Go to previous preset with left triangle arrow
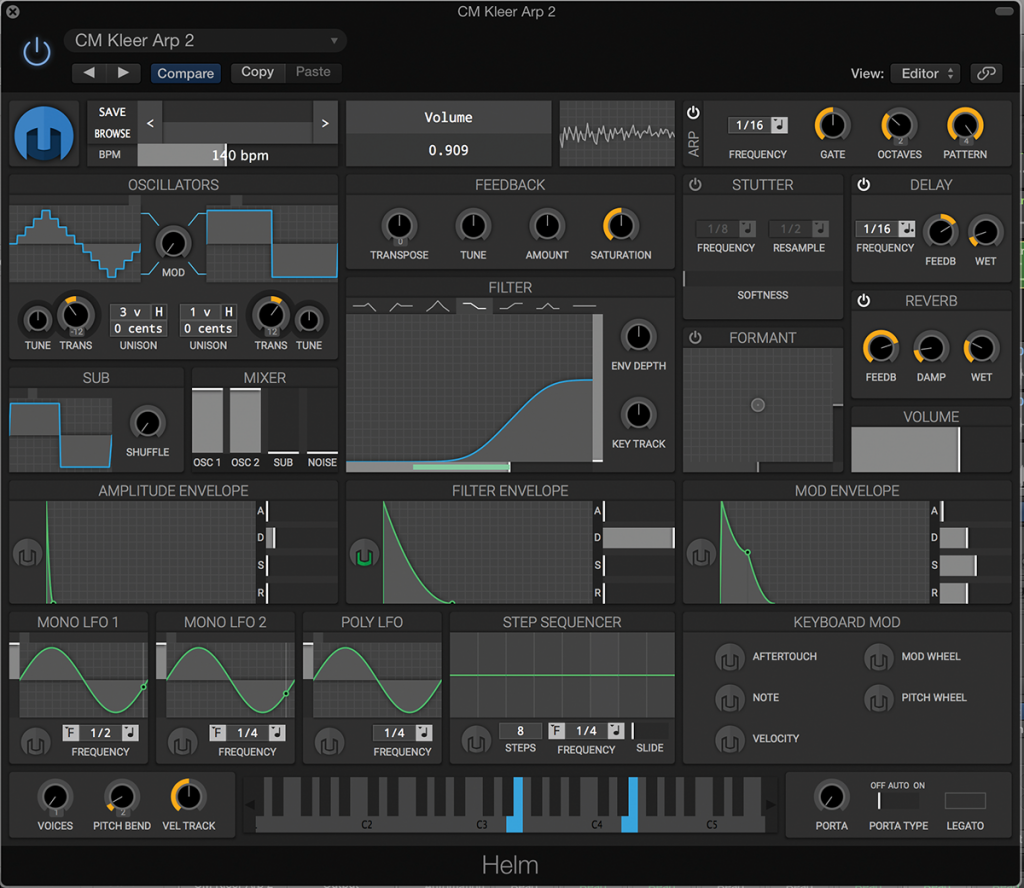Screen dimensions: 1024x888 [x=89, y=72]
